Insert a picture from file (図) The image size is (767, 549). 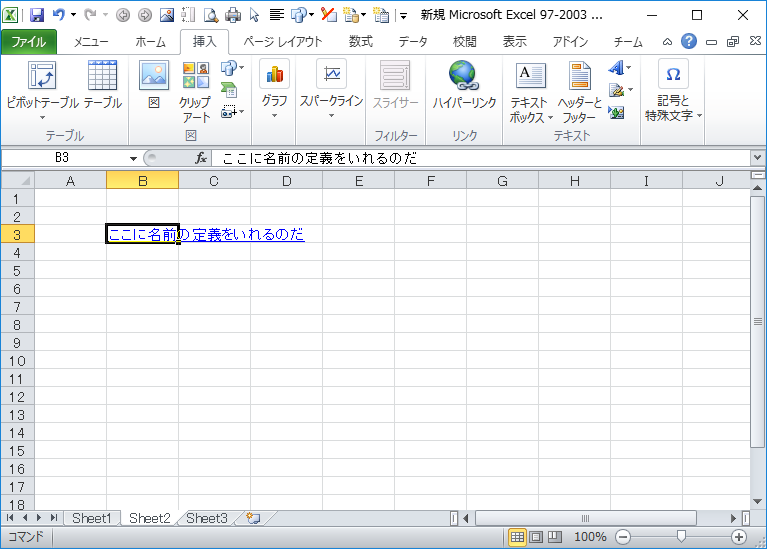[x=154, y=85]
